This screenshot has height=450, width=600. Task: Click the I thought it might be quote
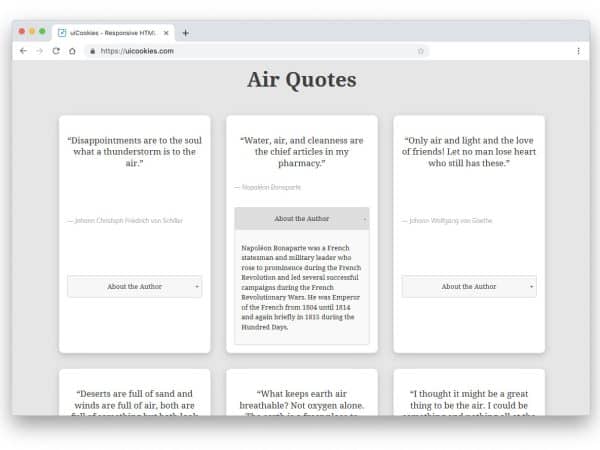coord(469,402)
